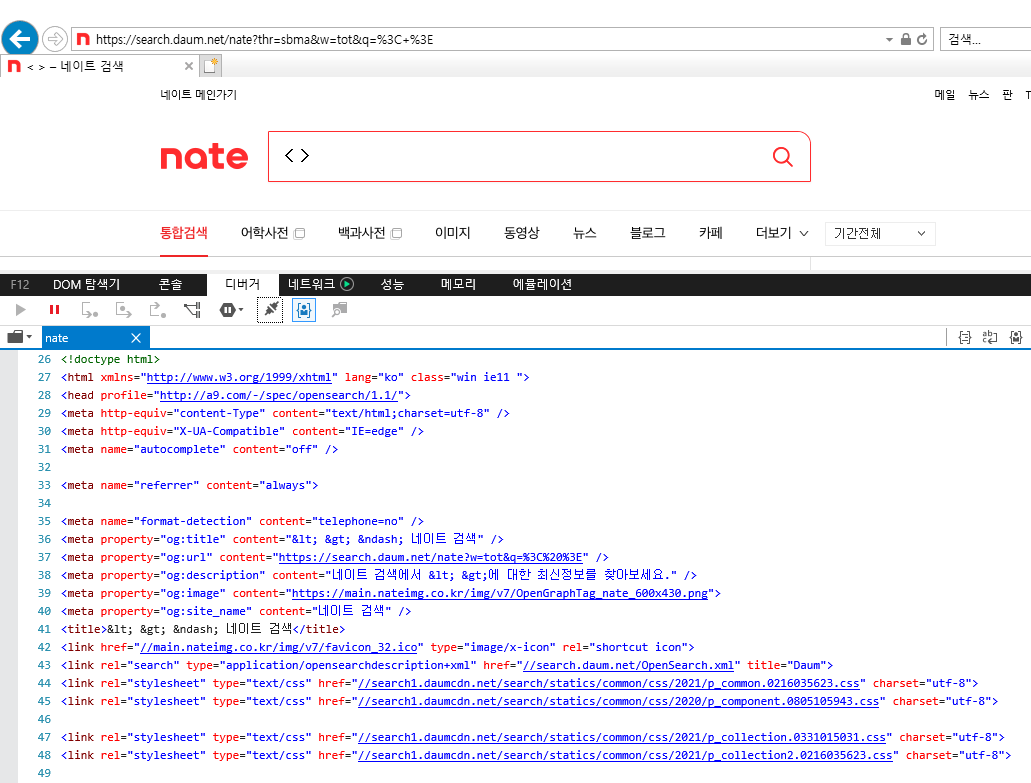Click the security lock icon in address bar
Viewport: 1031px width, 783px height.
(905, 39)
